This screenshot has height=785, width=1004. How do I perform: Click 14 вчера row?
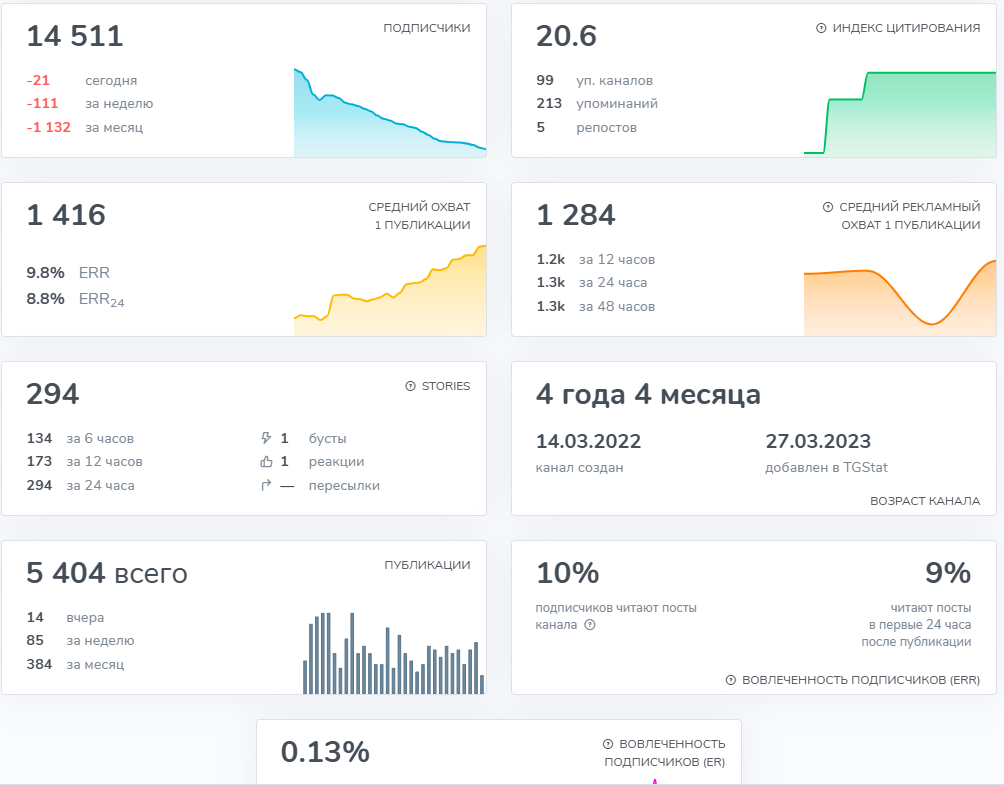pyautogui.click(x=65, y=617)
